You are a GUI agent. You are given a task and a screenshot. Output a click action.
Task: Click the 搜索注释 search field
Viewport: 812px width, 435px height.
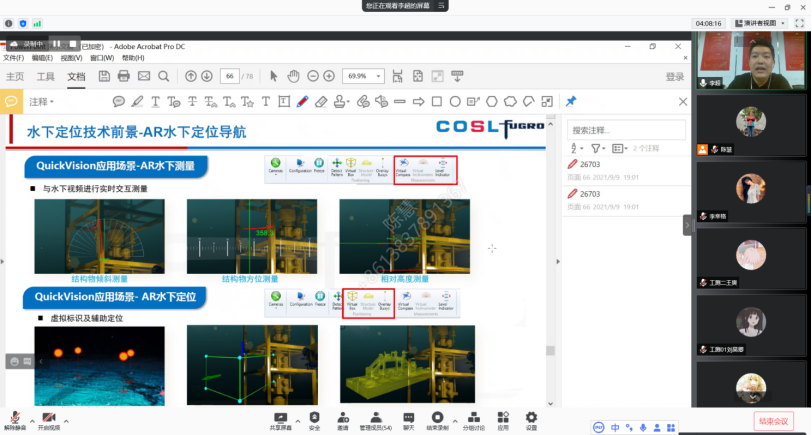click(x=625, y=129)
